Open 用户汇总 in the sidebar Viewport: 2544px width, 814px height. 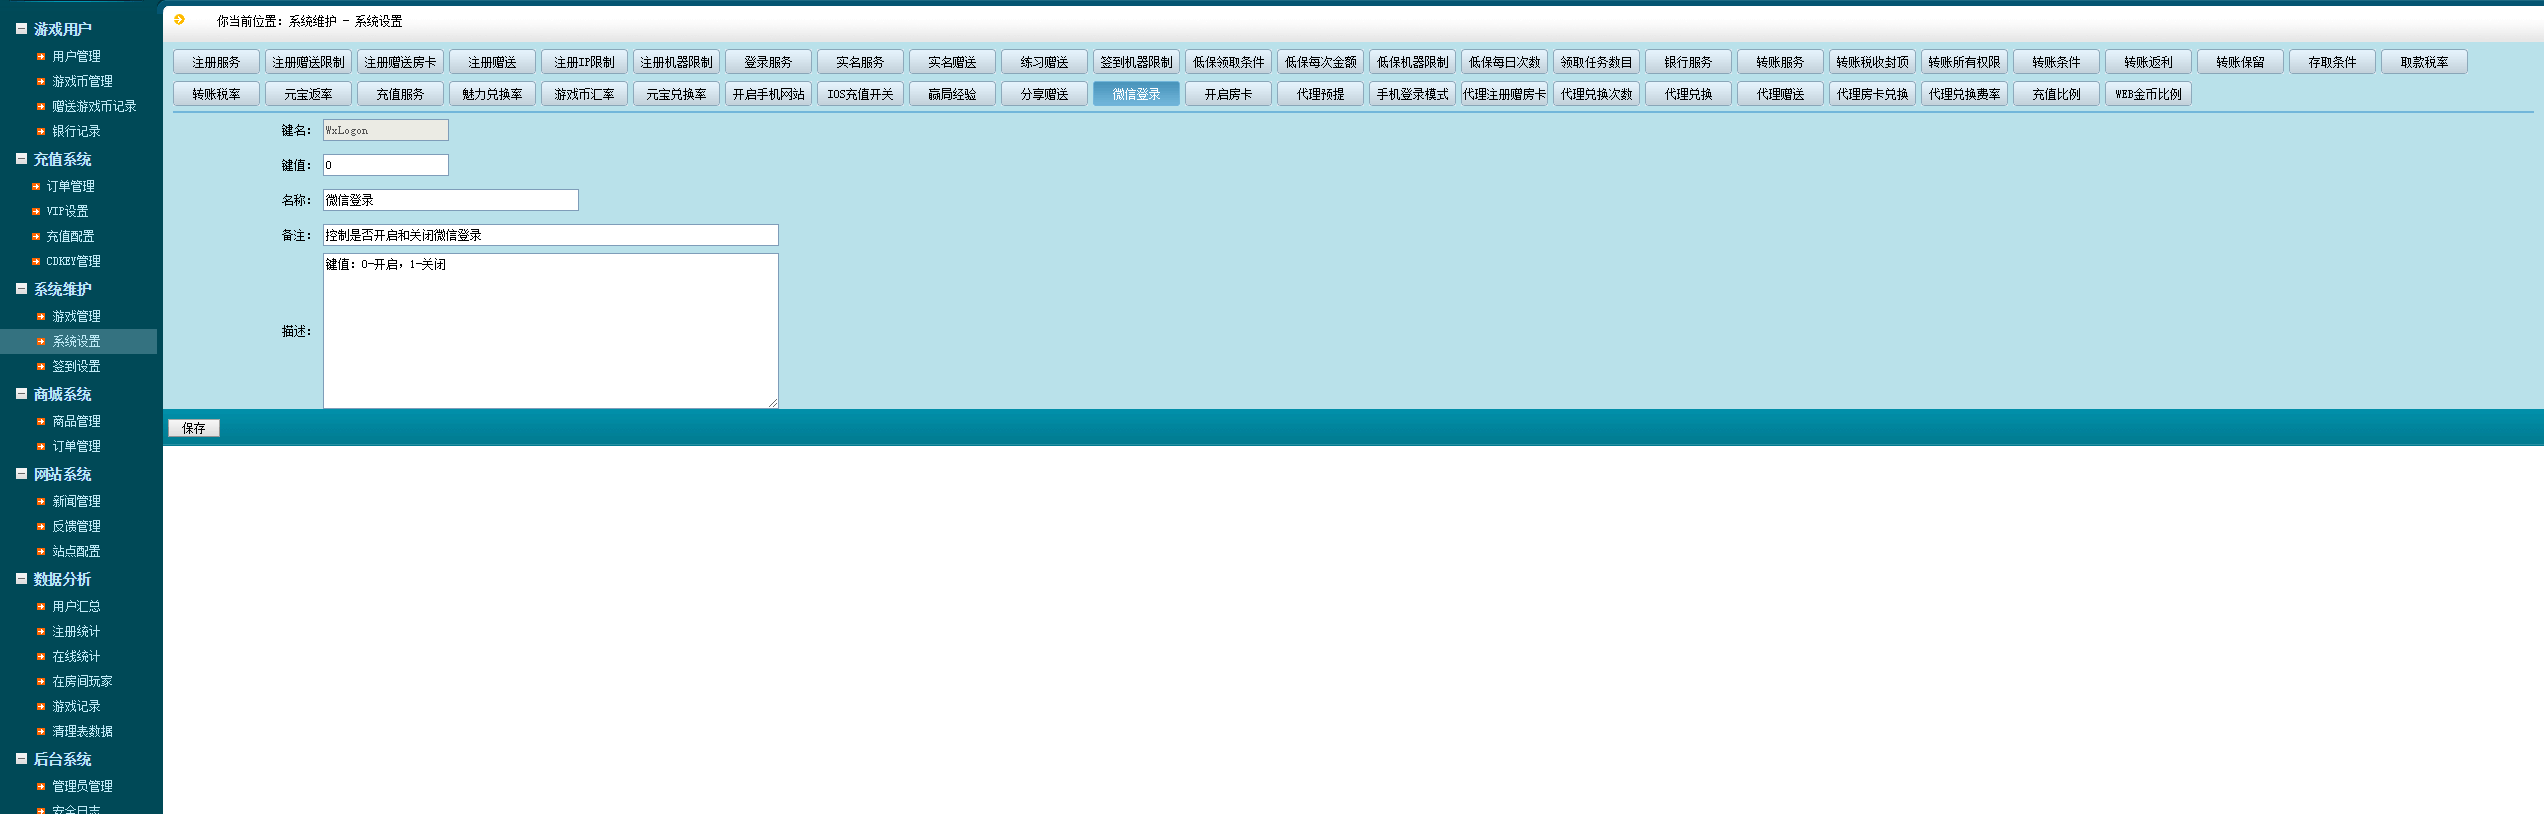(x=76, y=607)
